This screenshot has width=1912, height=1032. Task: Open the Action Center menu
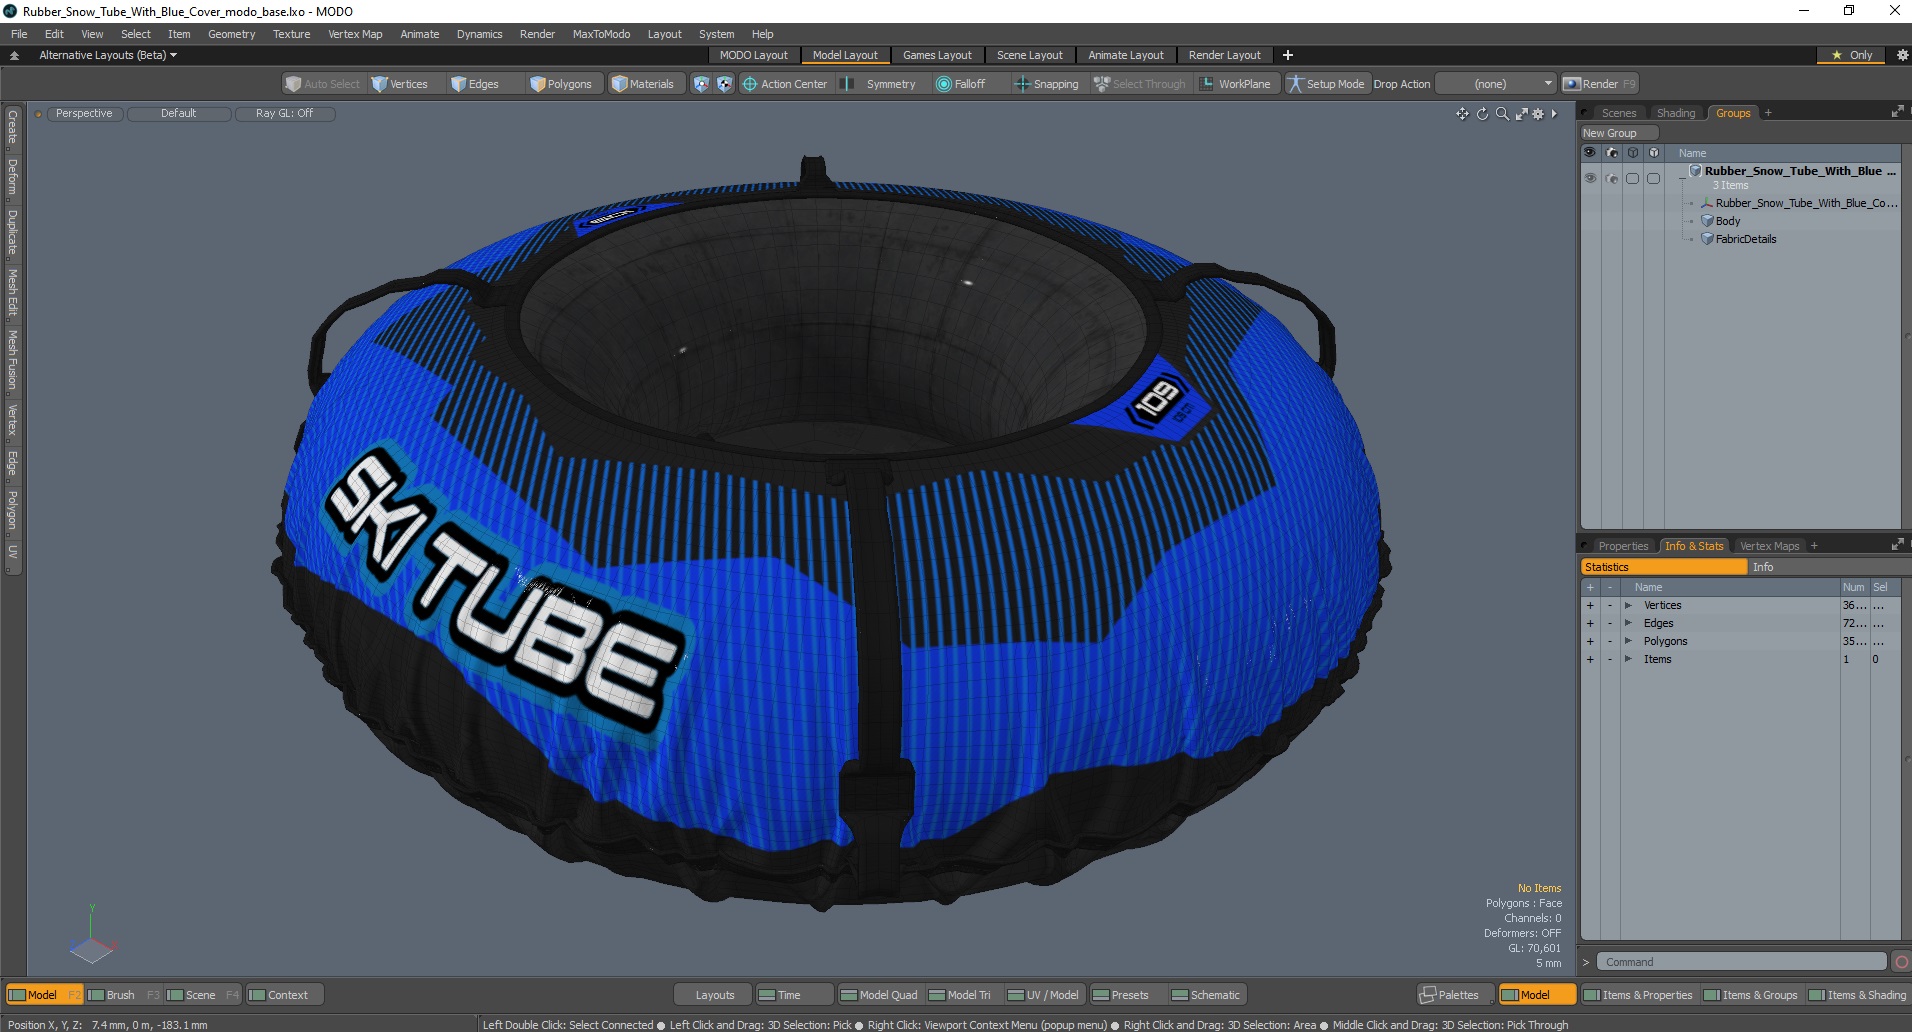pyautogui.click(x=785, y=84)
